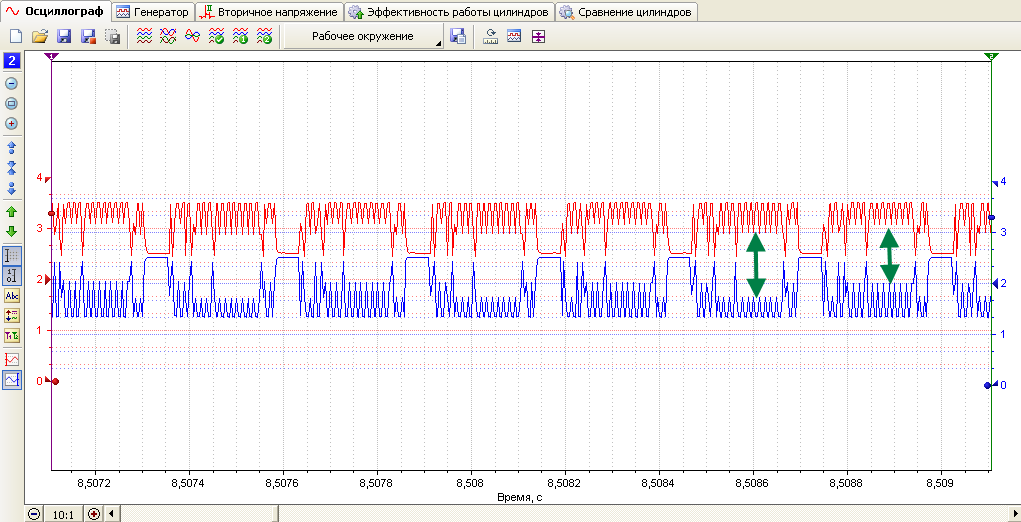The height and width of the screenshot is (522, 1021).
Task: Click the time label 8,5086
Action: click(753, 484)
